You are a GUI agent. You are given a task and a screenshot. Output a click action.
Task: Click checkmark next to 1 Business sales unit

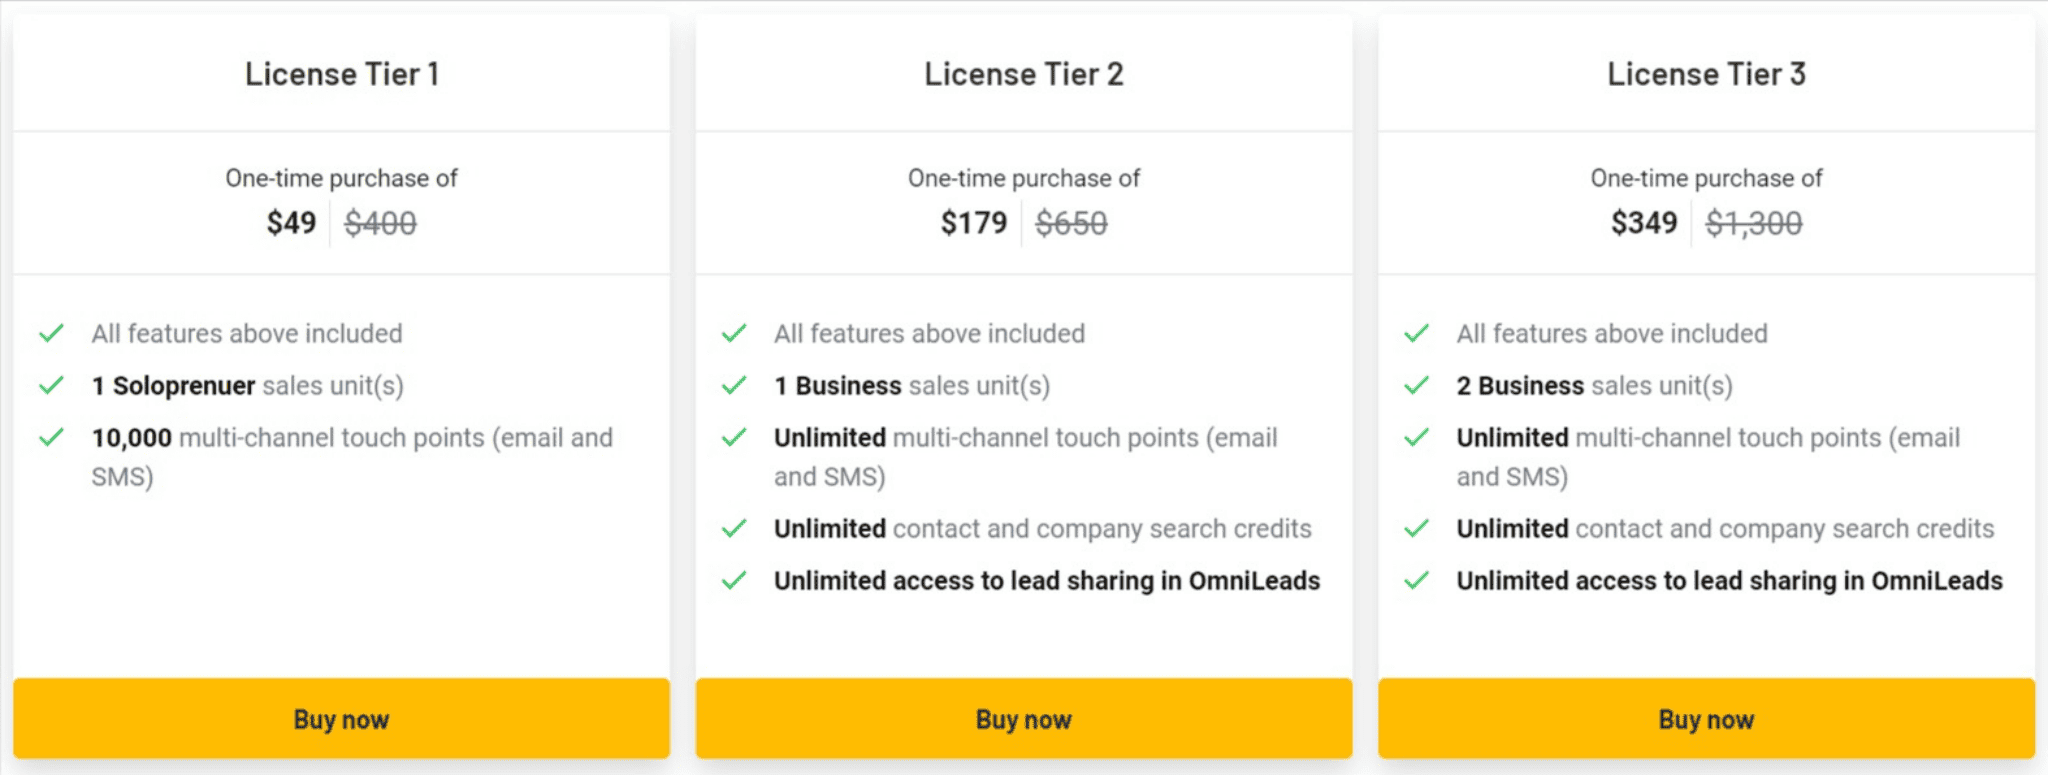click(x=734, y=385)
